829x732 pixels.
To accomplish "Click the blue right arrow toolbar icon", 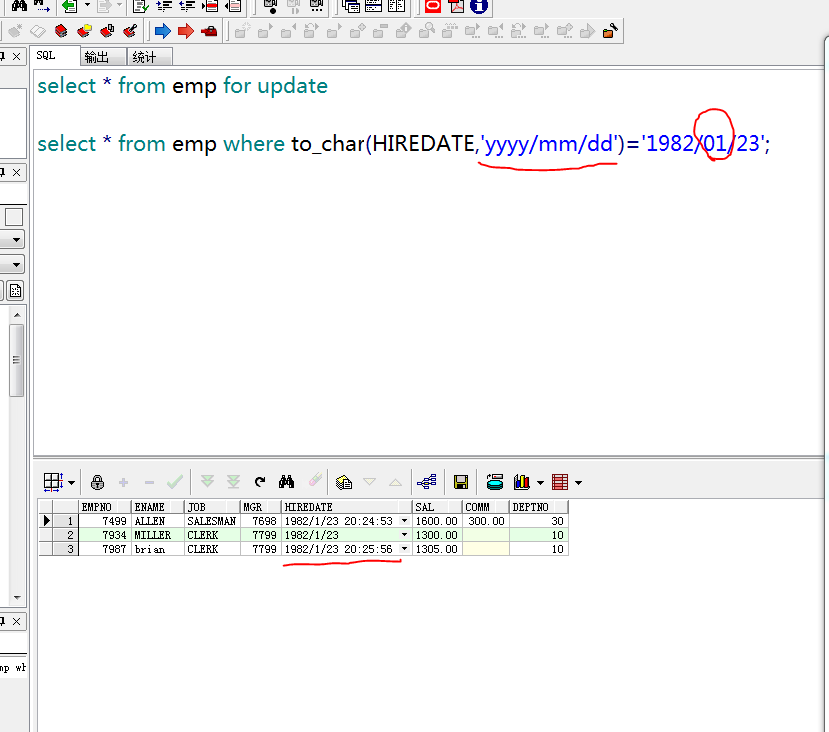I will click(x=163, y=31).
